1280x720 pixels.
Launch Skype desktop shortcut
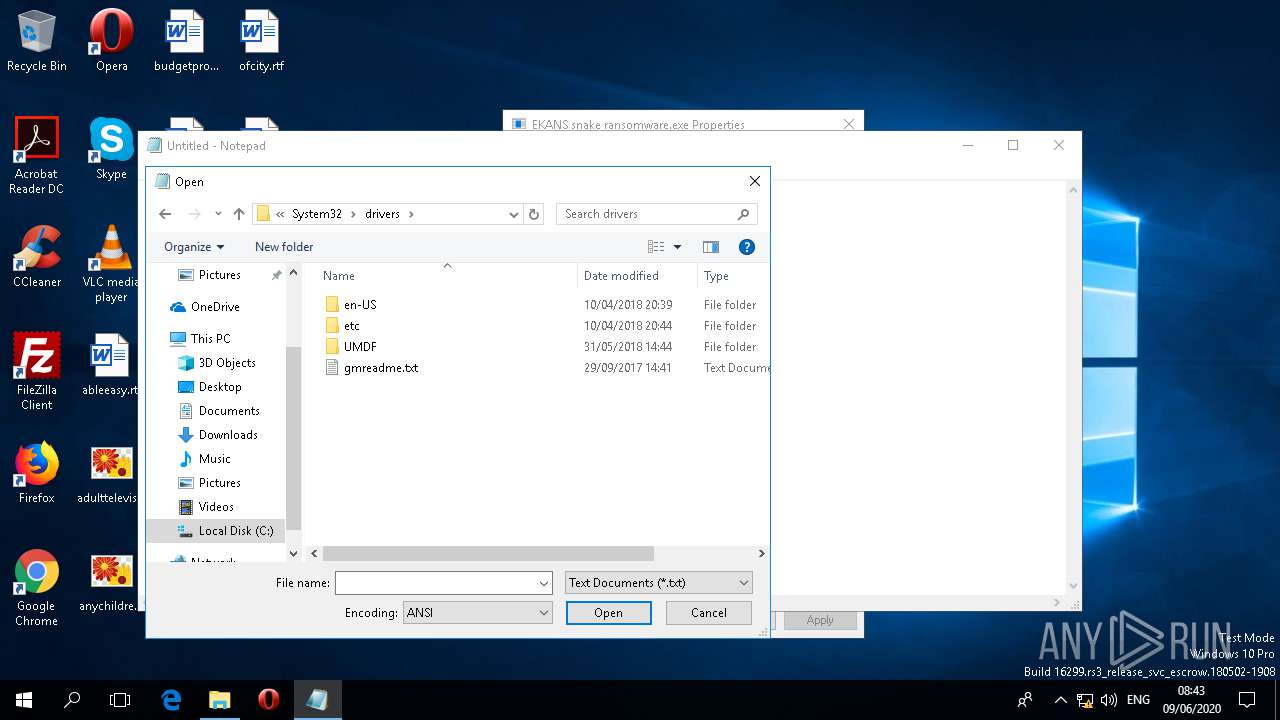click(111, 150)
